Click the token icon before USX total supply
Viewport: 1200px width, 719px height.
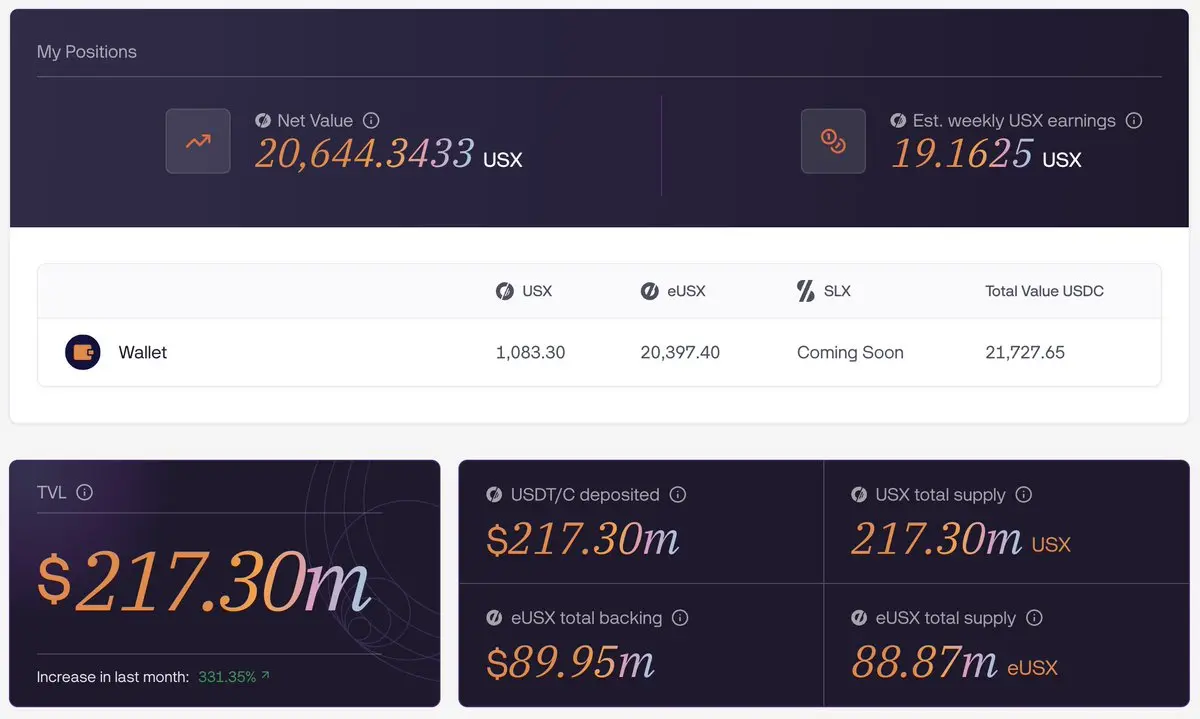point(859,495)
